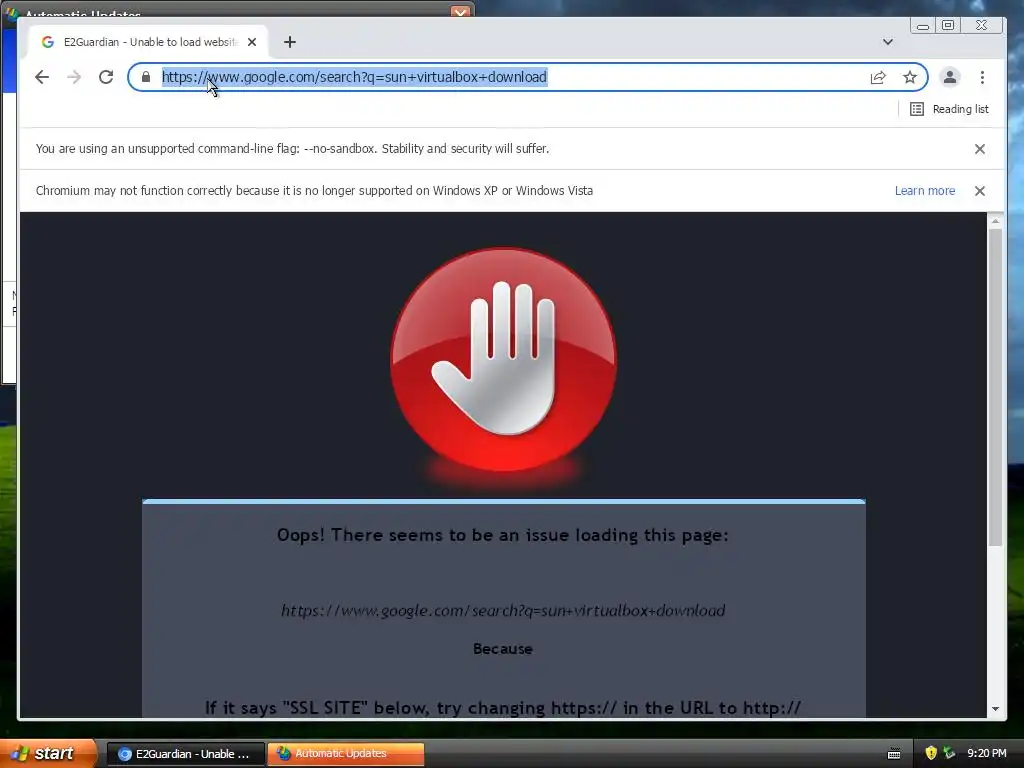Click the scrollbar down arrow

pos(995,709)
